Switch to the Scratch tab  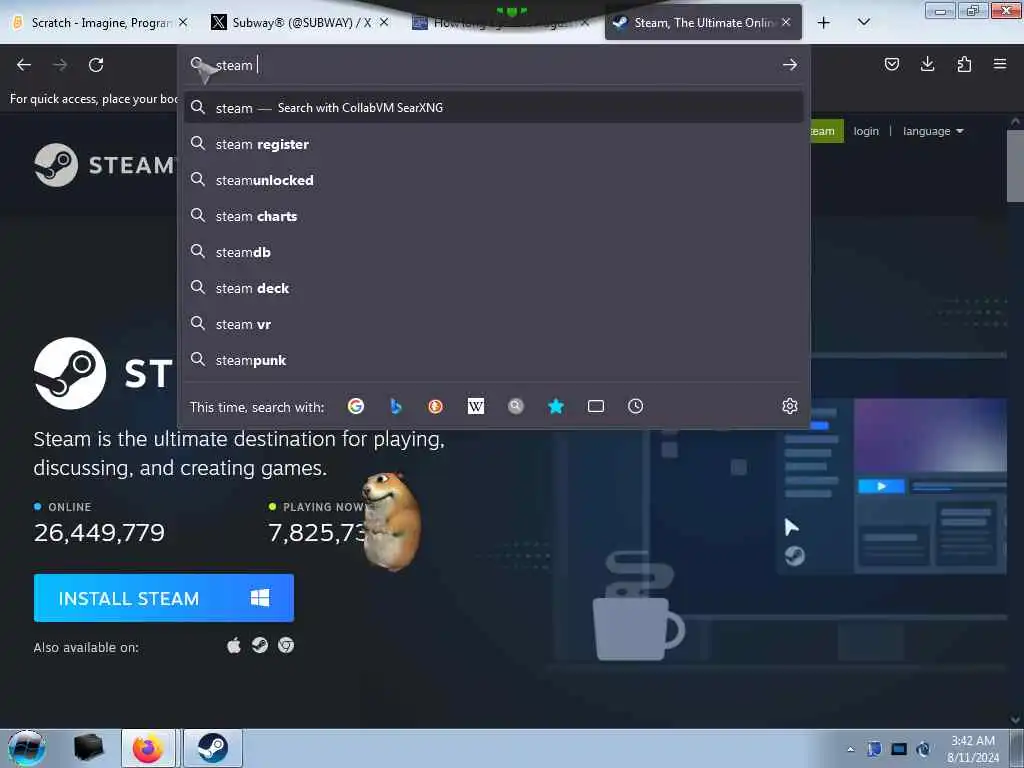click(x=101, y=23)
